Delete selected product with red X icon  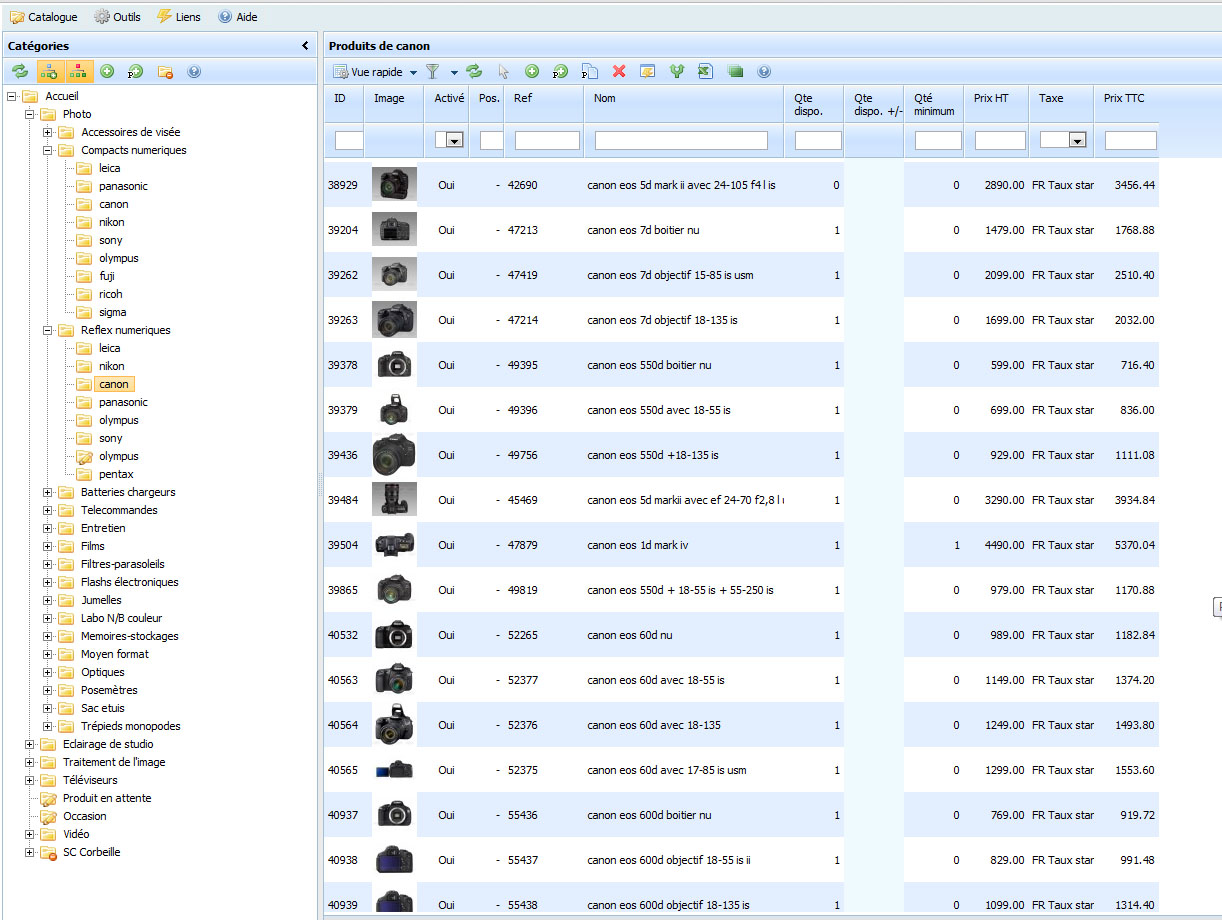[619, 72]
